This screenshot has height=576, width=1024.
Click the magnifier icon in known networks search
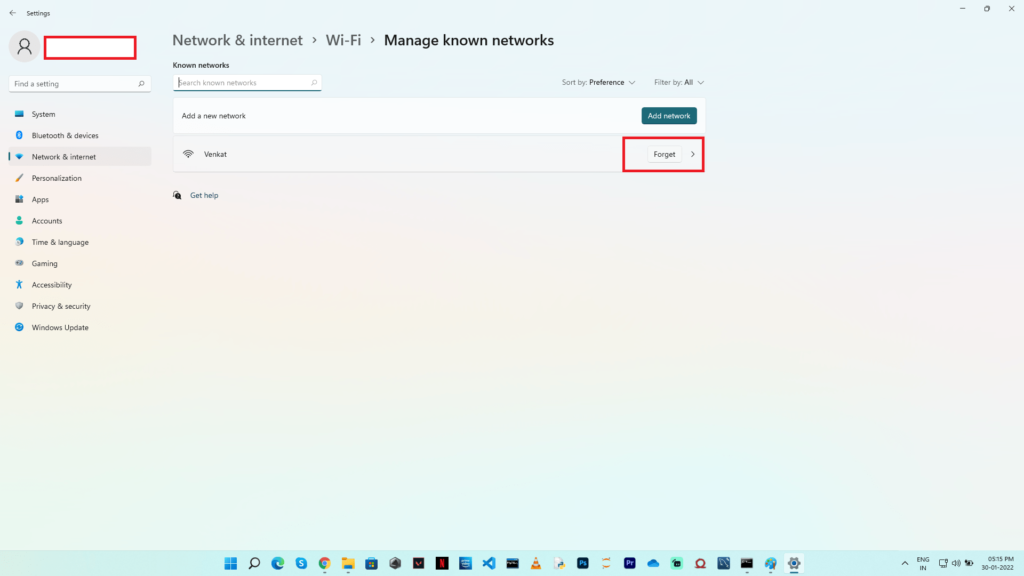point(314,83)
